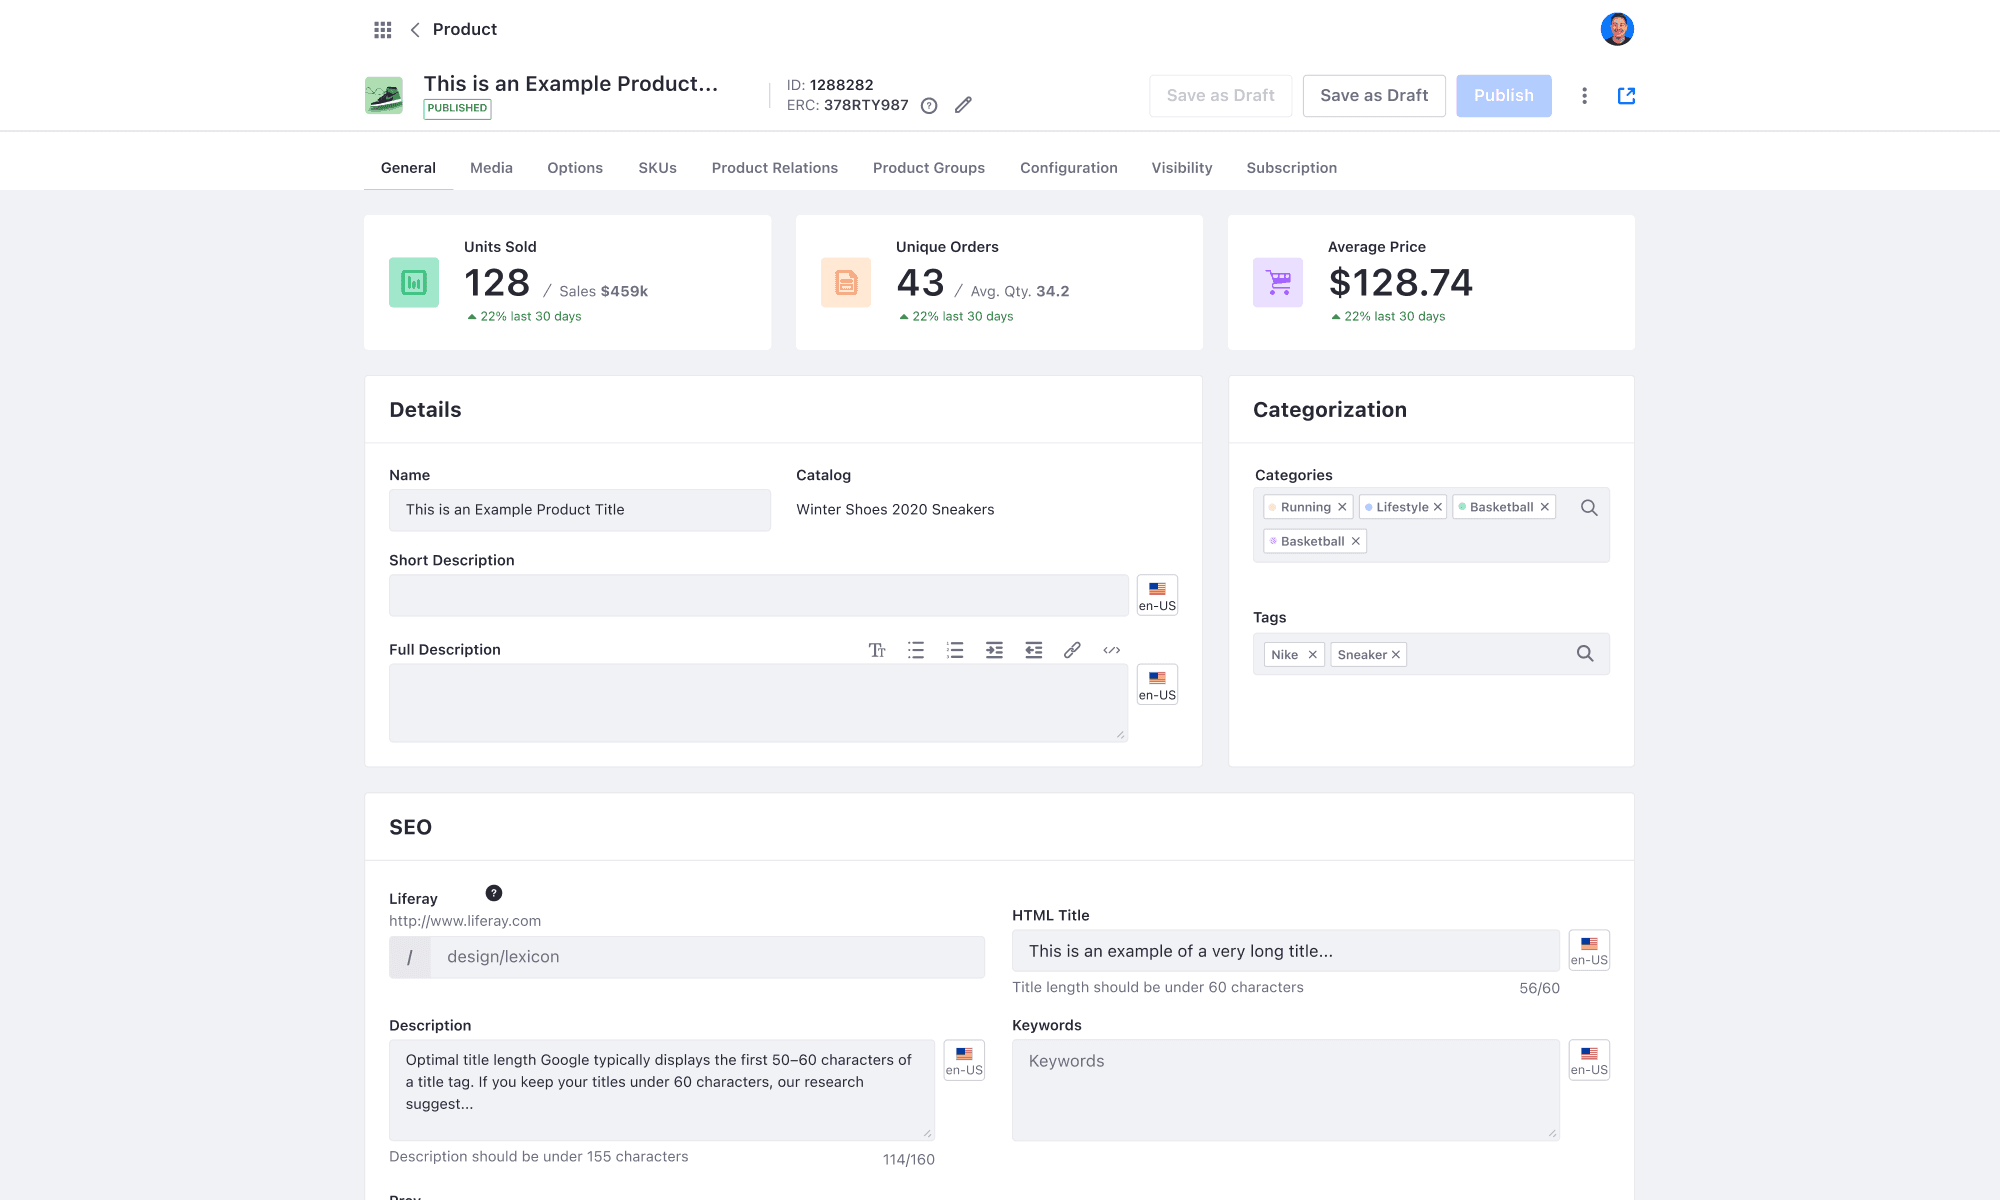The image size is (2000, 1200).
Task: Remove the Running category tag
Action: [1342, 507]
